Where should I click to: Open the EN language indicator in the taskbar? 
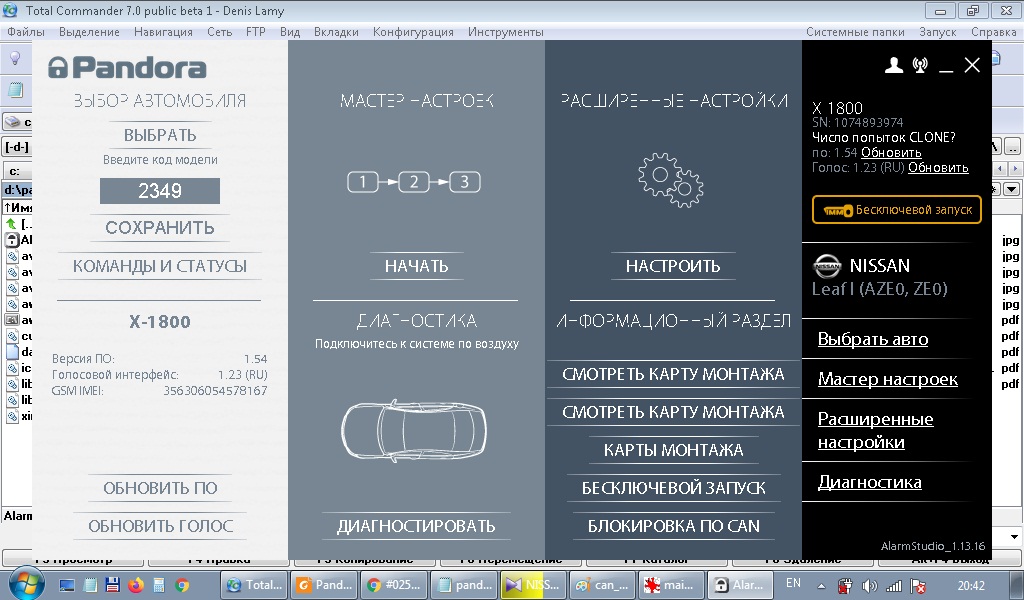point(794,582)
